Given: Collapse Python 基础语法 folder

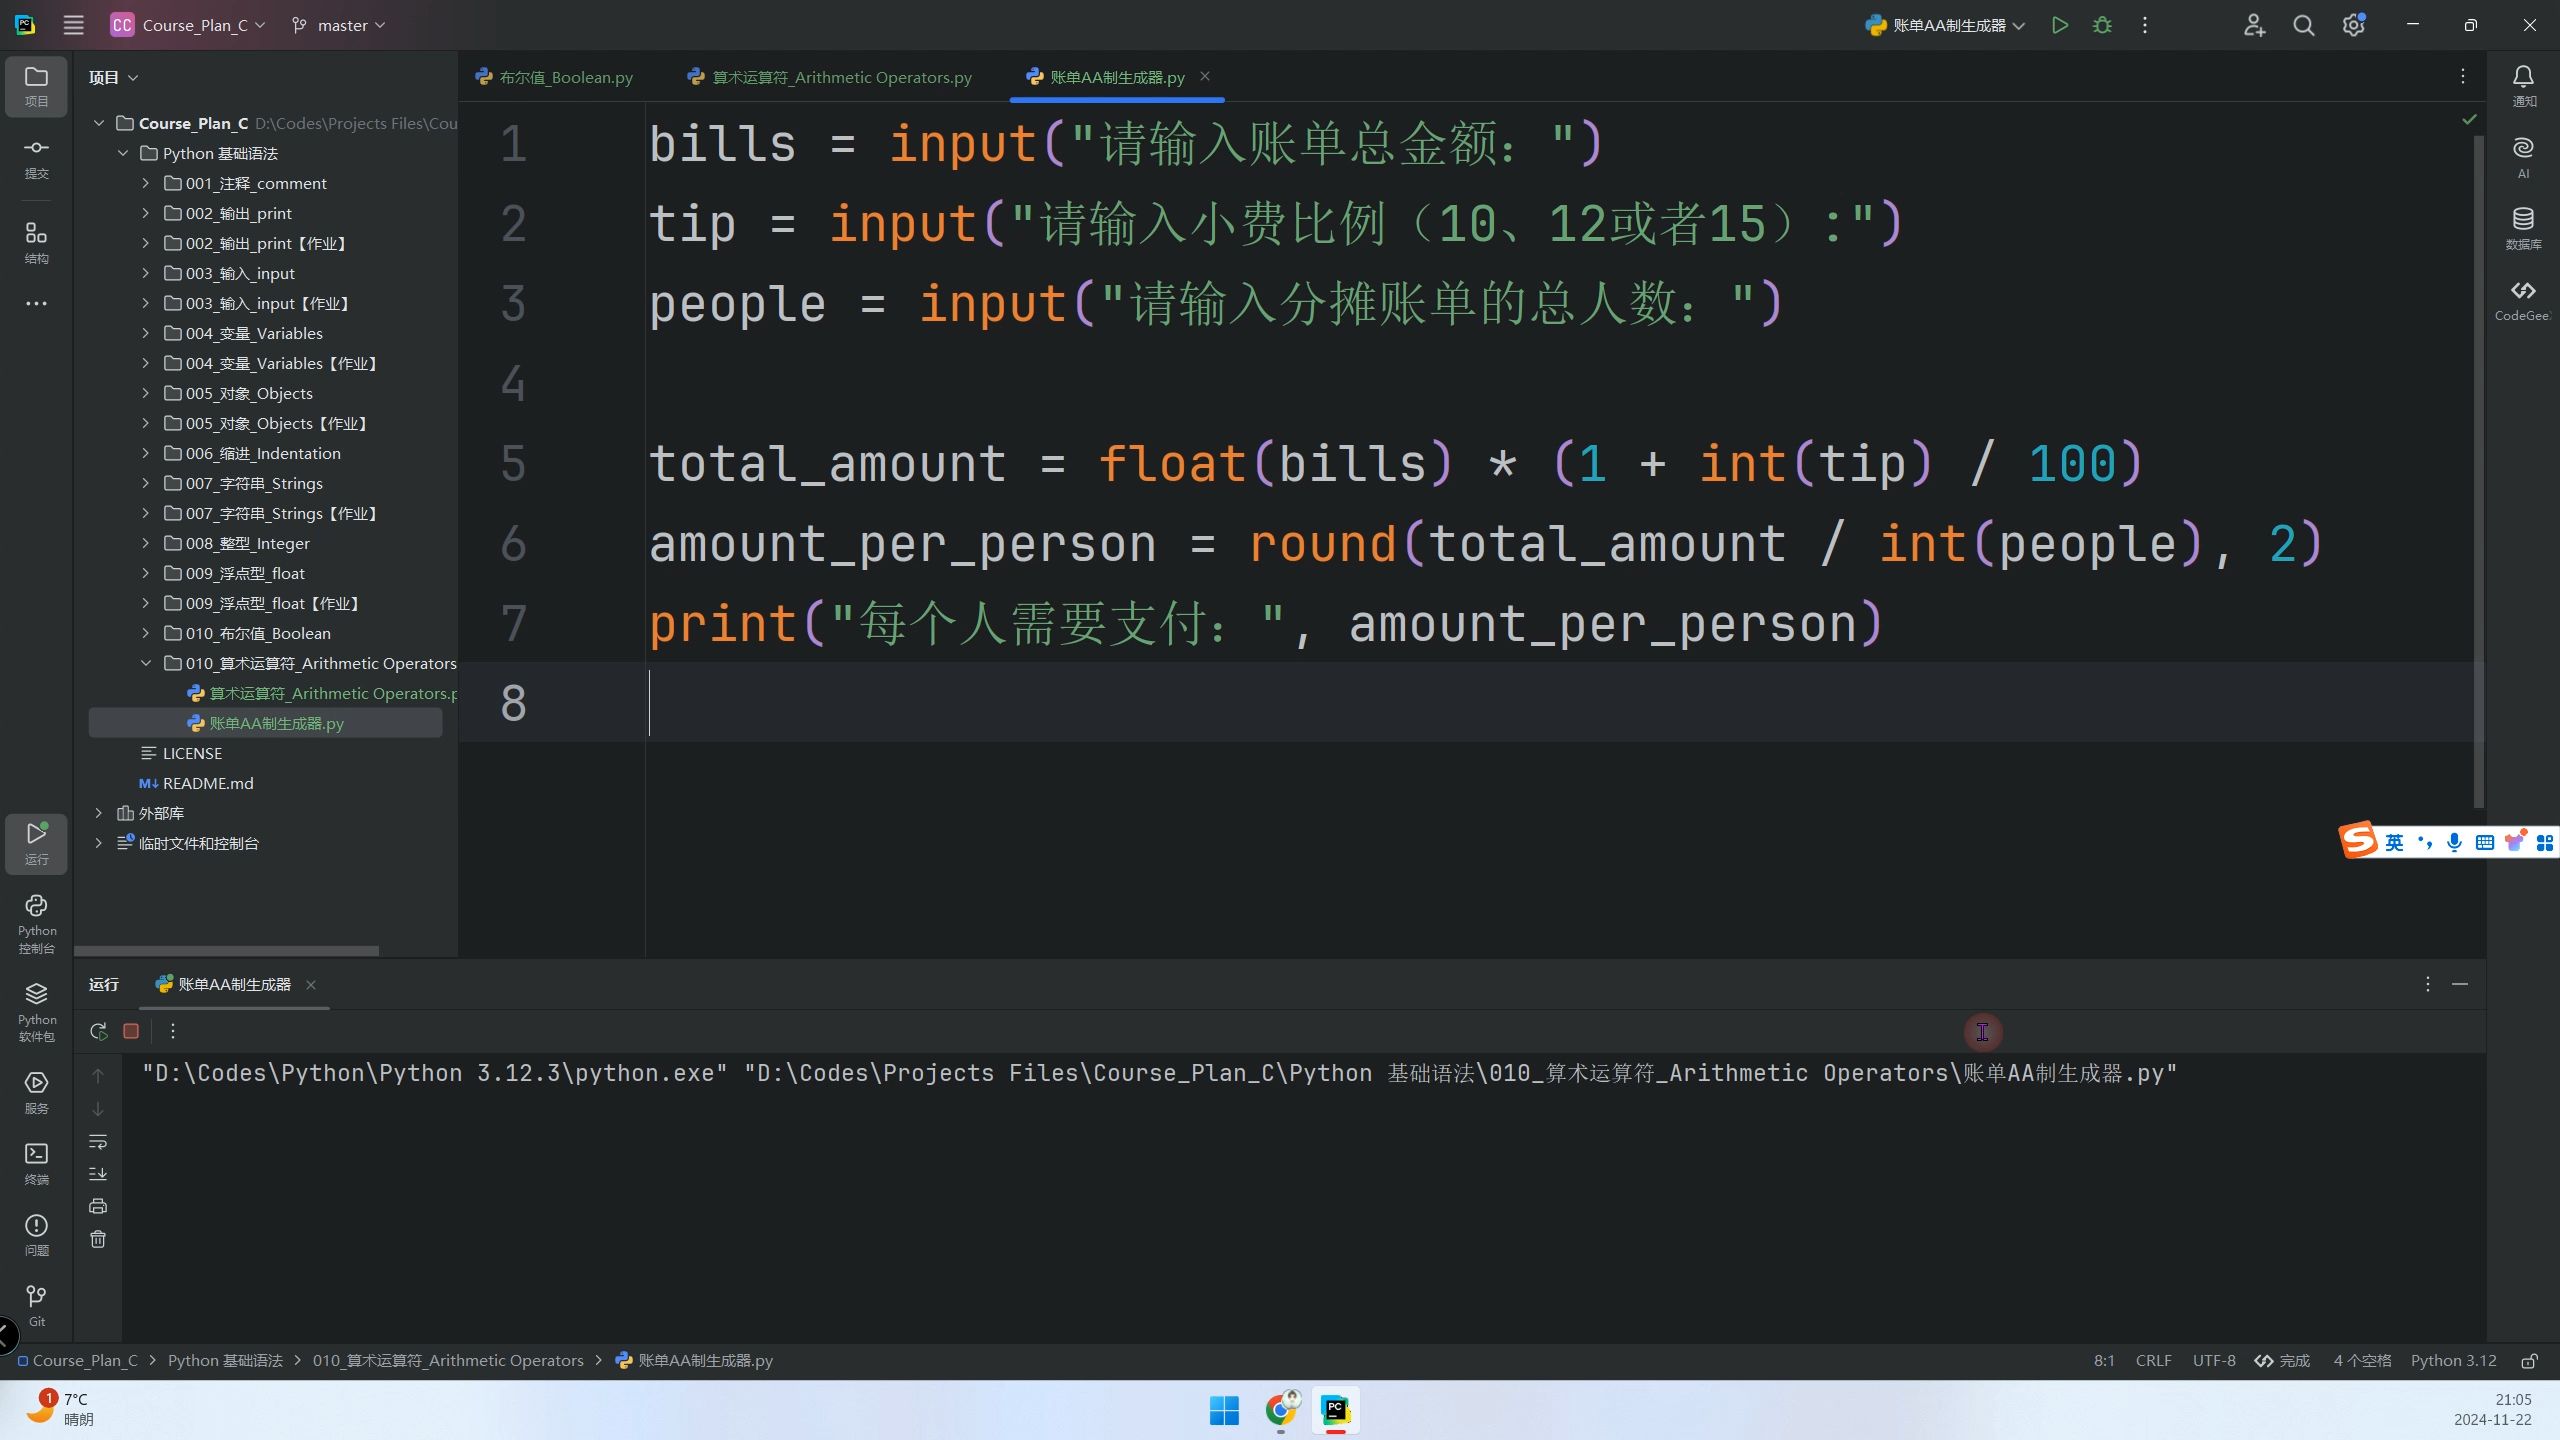Looking at the screenshot, I should click(x=123, y=153).
